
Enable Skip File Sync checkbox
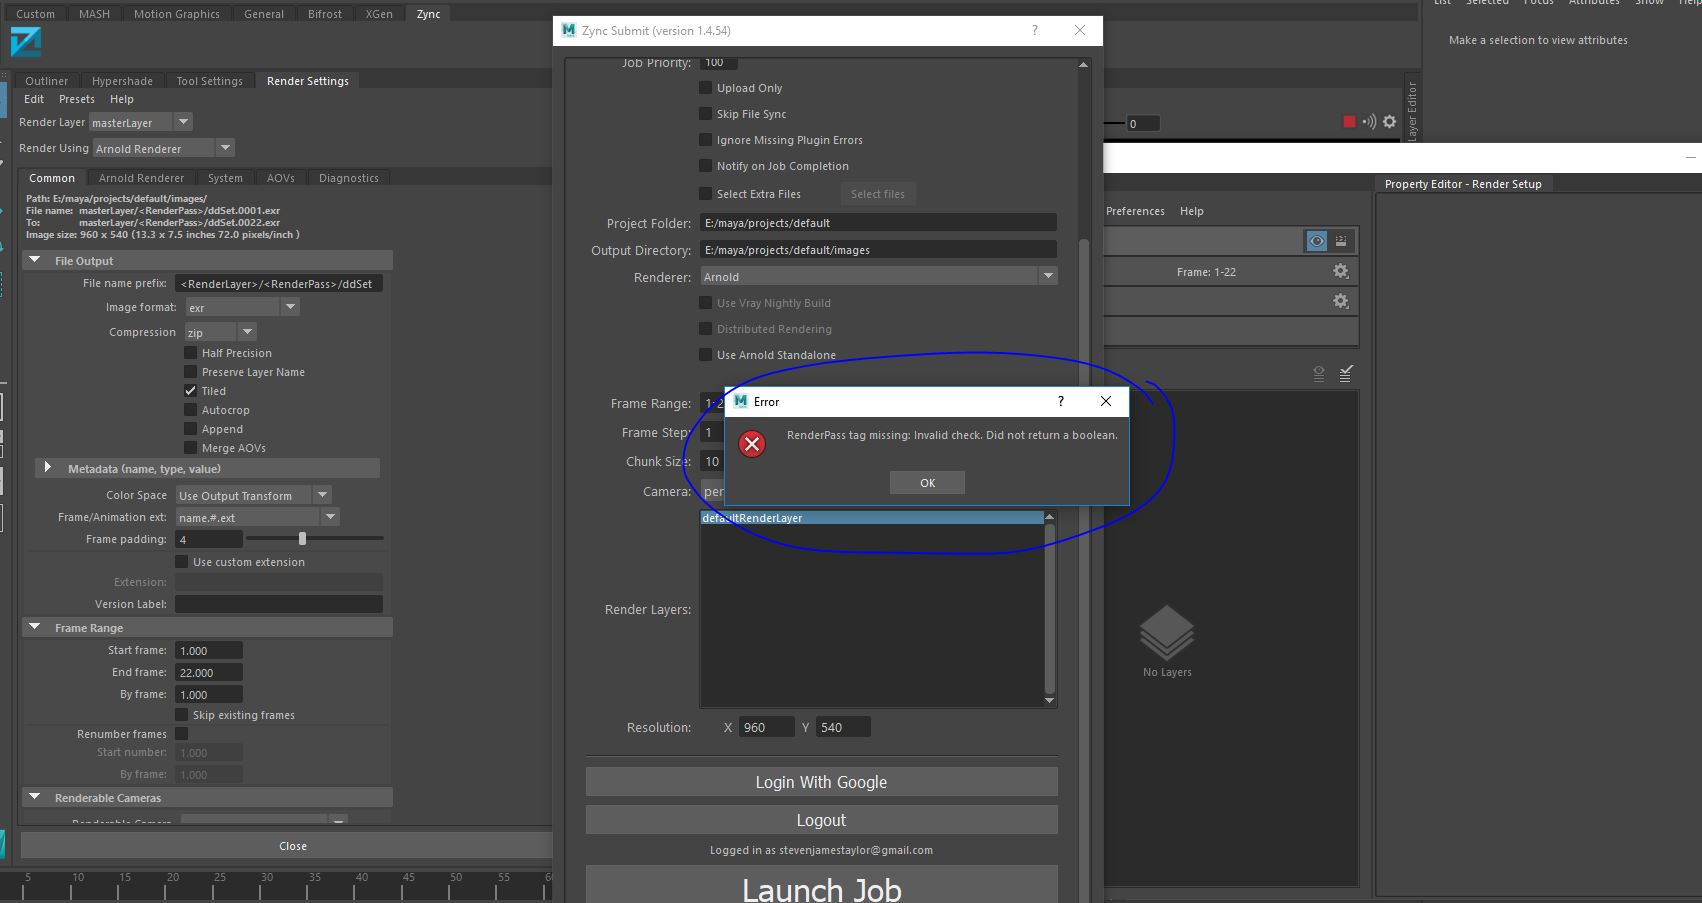(705, 114)
